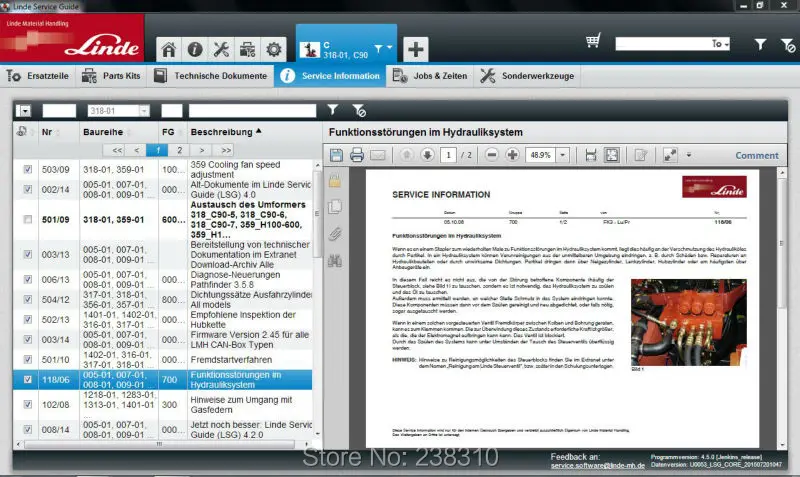Click the PDF page number field
This screenshot has width=800, height=477.
coord(448,155)
